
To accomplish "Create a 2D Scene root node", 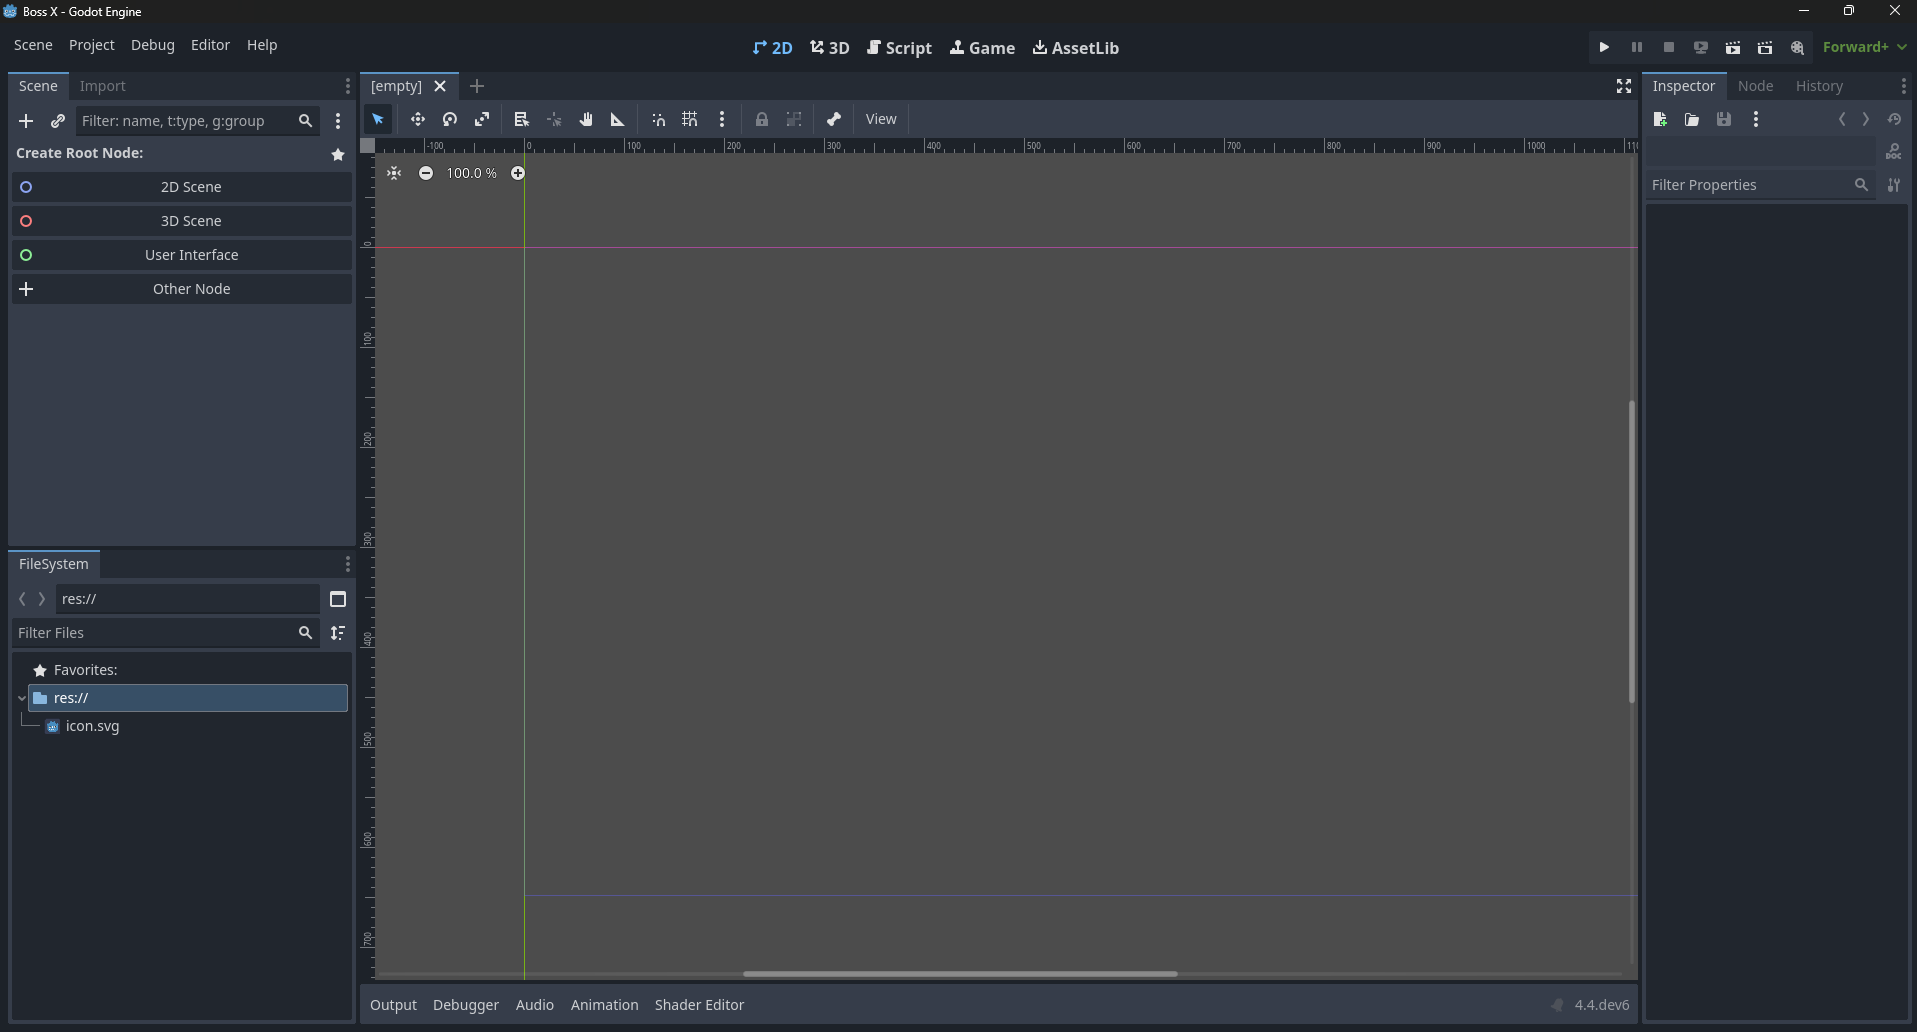I will pos(182,187).
